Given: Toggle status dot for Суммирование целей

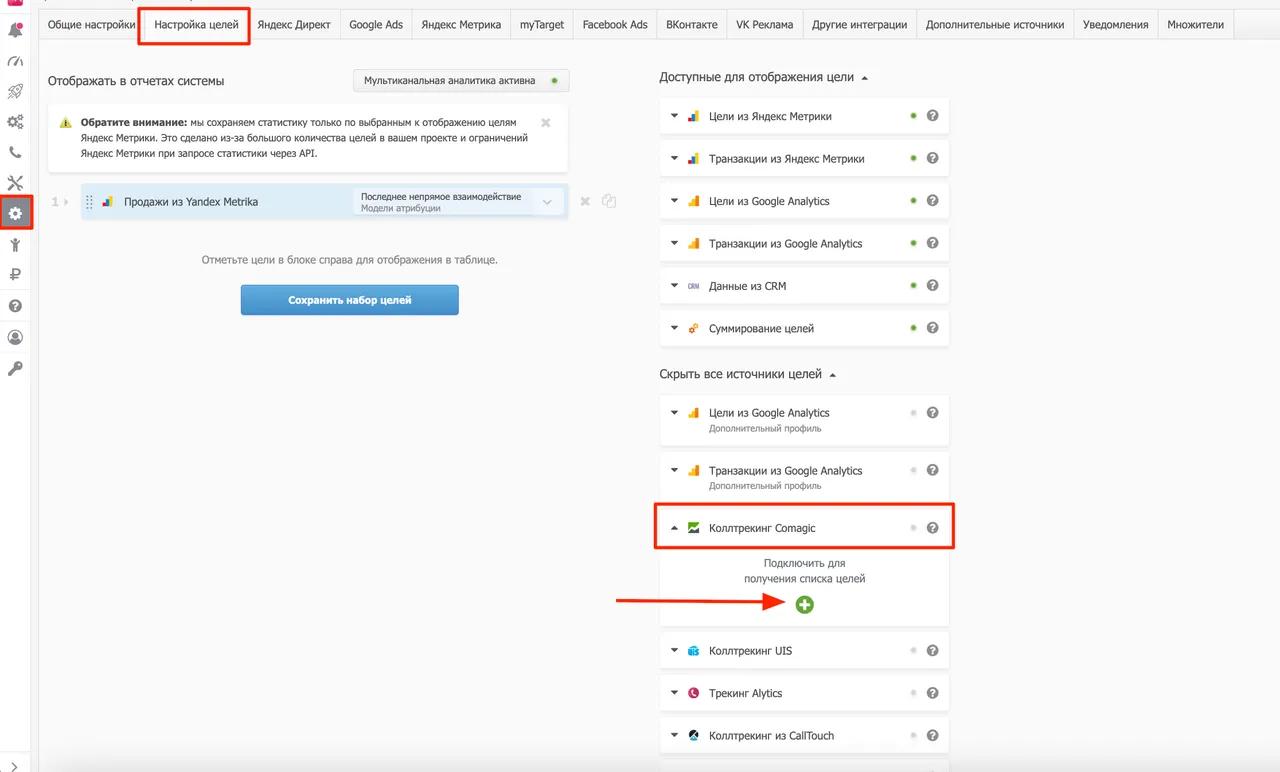Looking at the screenshot, I should [913, 328].
